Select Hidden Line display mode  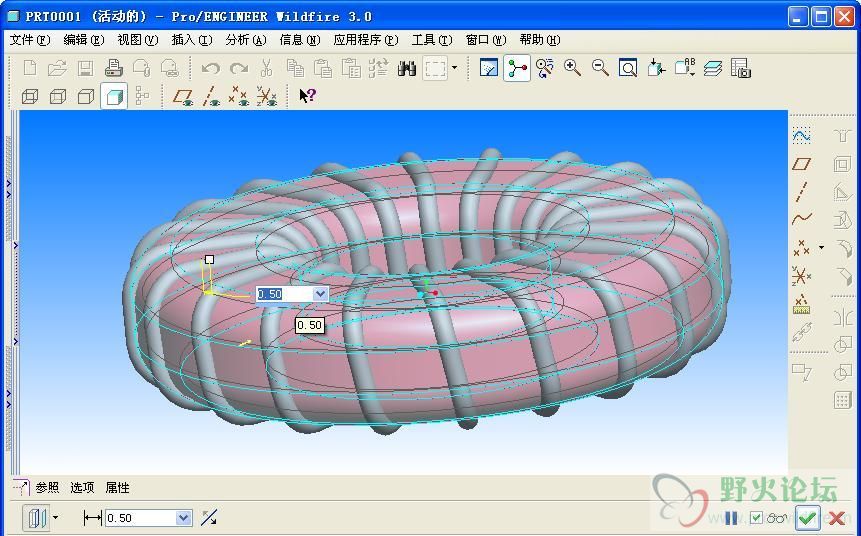pyautogui.click(x=58, y=97)
